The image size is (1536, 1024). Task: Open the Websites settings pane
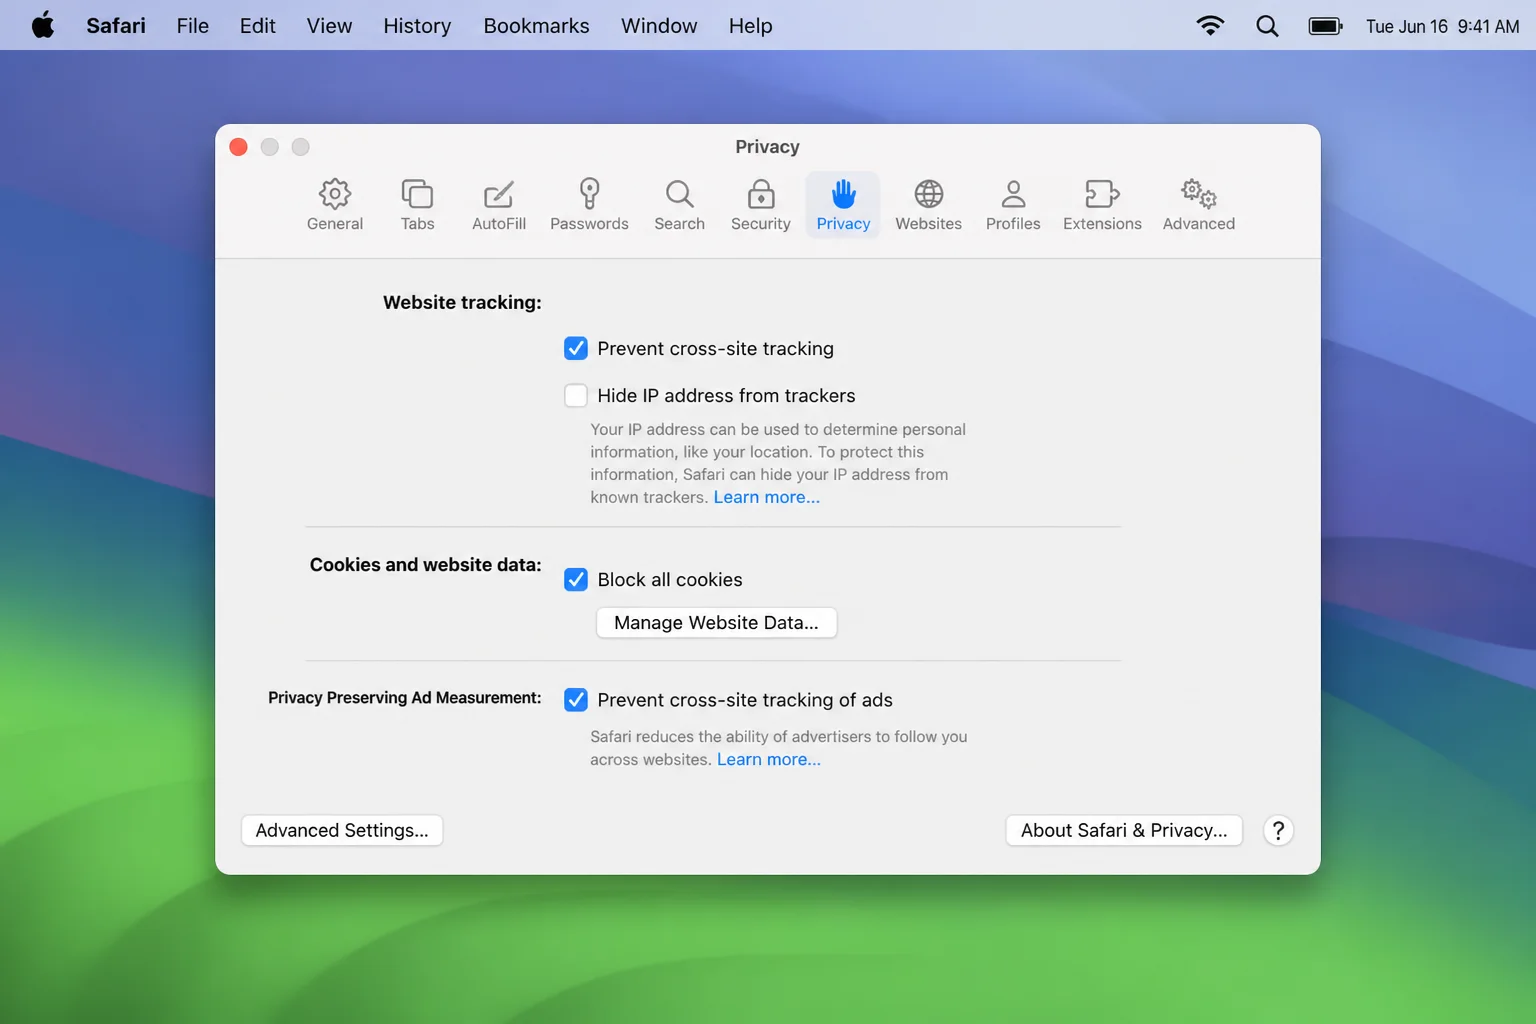[x=928, y=205]
